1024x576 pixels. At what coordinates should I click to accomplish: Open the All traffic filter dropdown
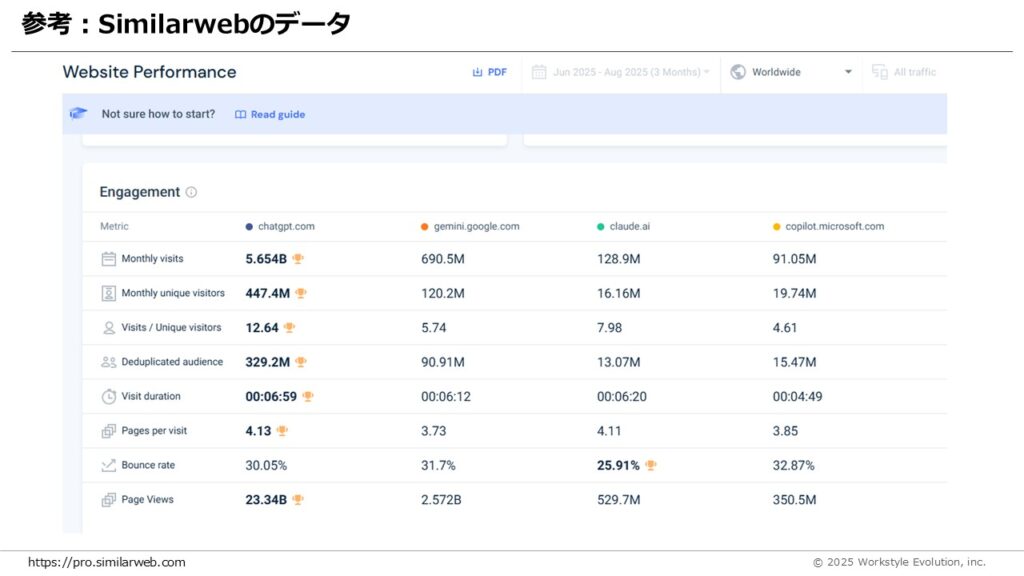coord(905,72)
